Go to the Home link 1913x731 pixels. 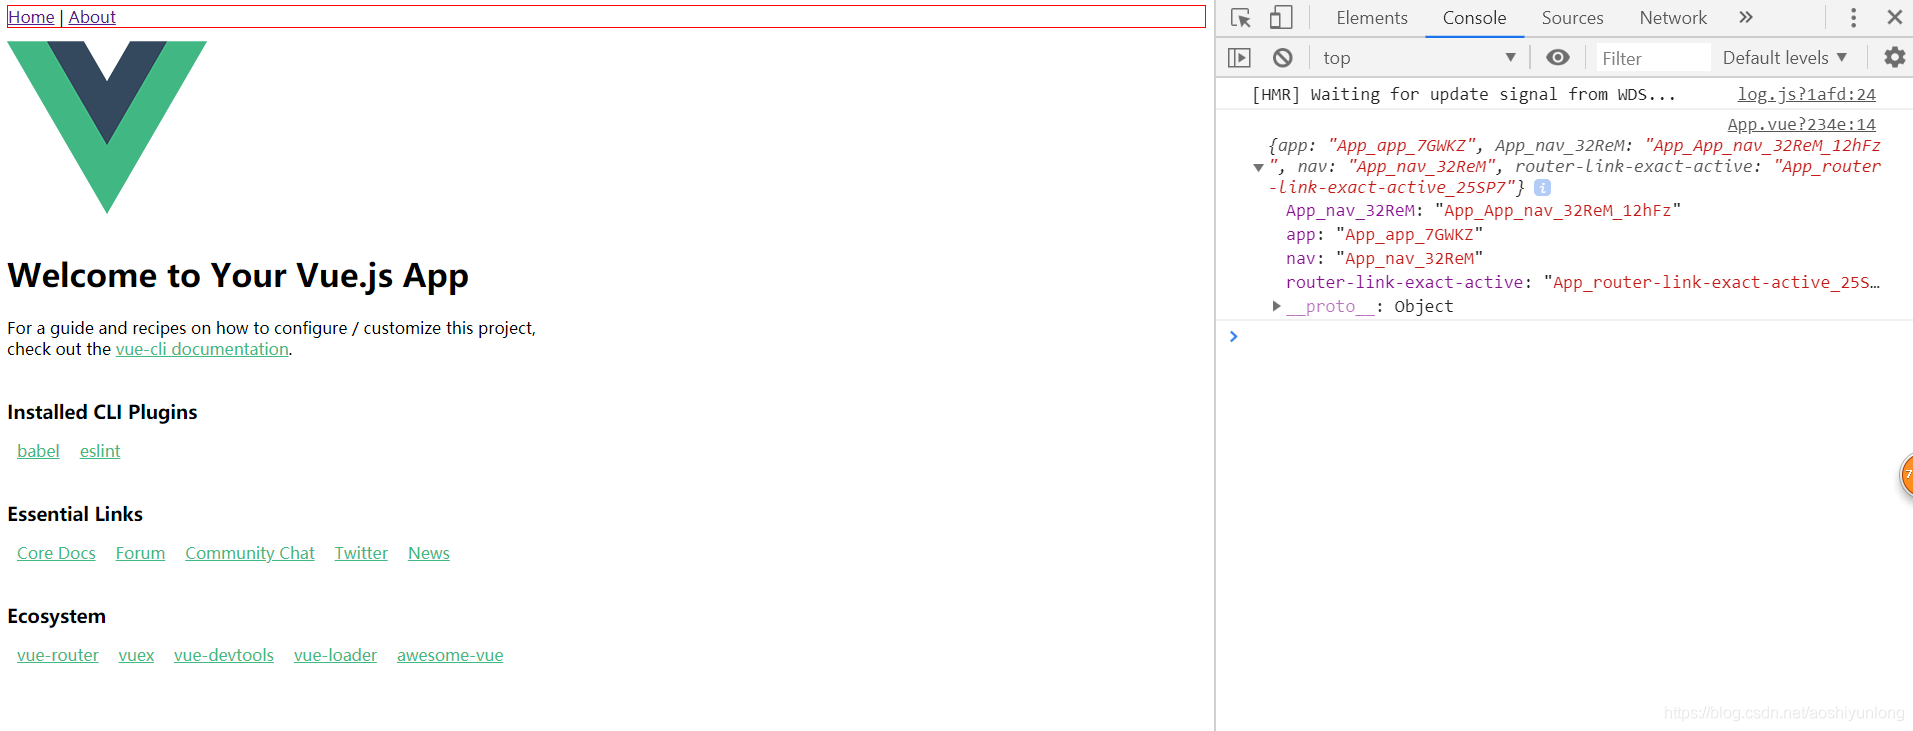click(x=31, y=17)
